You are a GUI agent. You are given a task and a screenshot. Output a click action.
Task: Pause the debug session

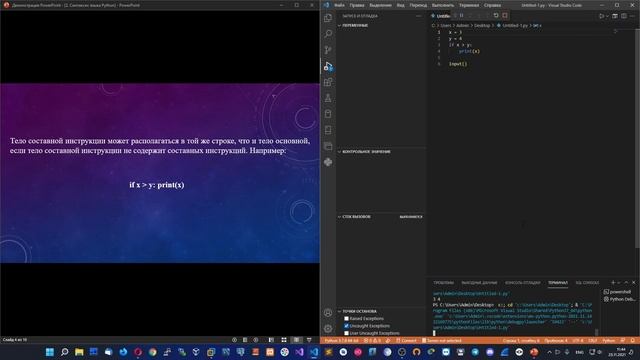coord(462,16)
